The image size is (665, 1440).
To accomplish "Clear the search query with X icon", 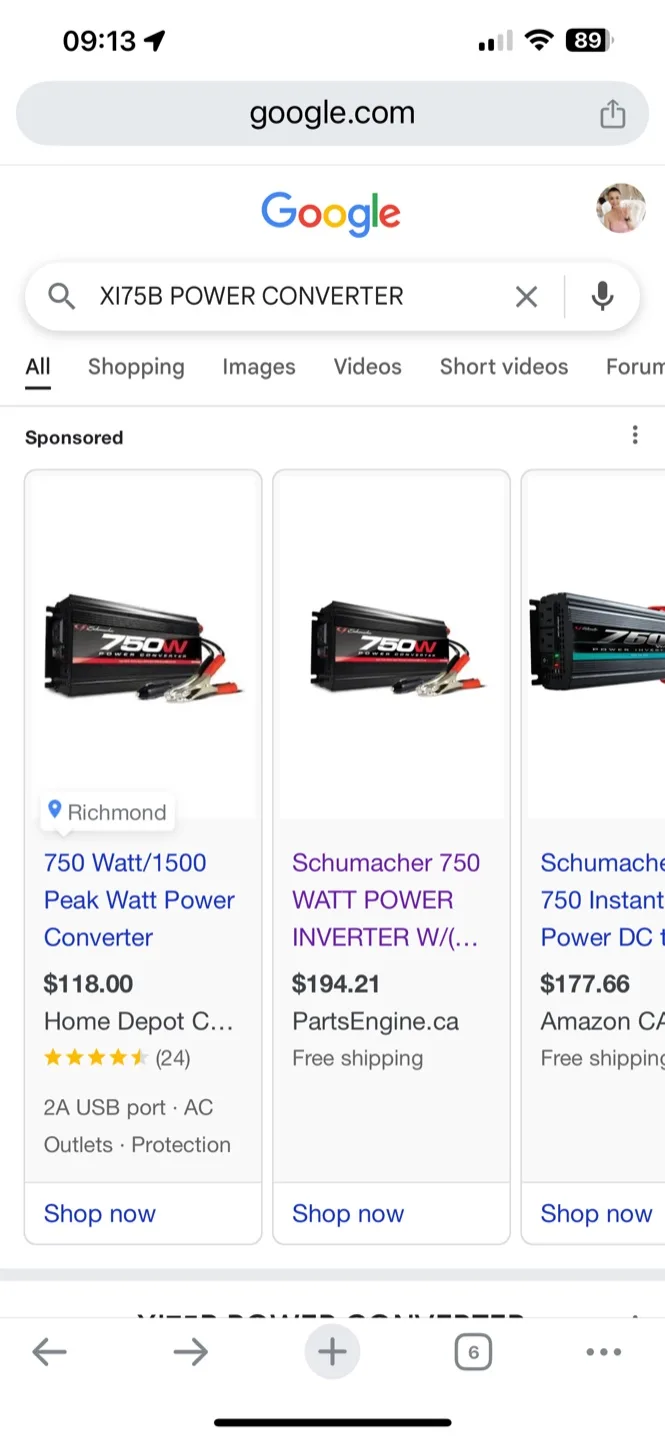I will (526, 296).
